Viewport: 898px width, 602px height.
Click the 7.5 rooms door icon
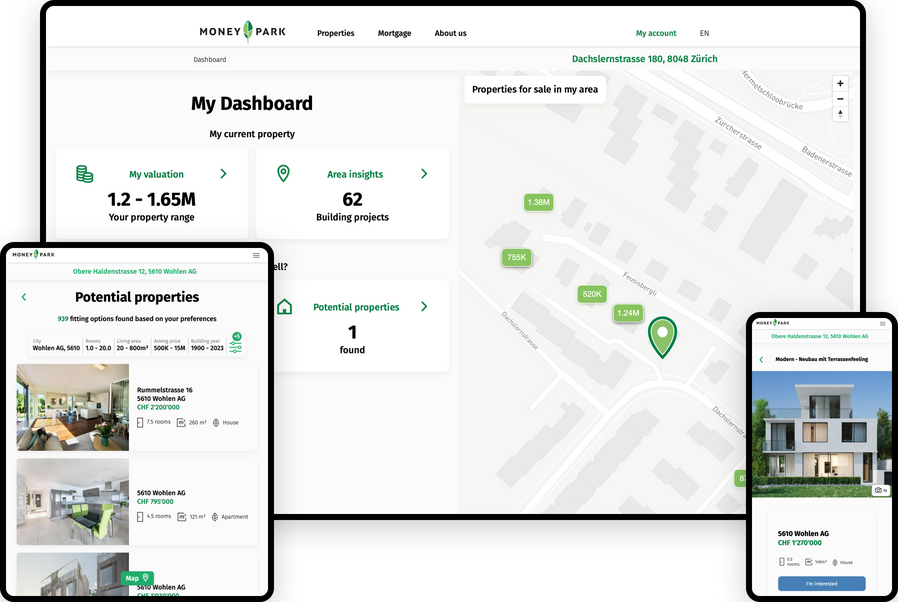coord(140,422)
